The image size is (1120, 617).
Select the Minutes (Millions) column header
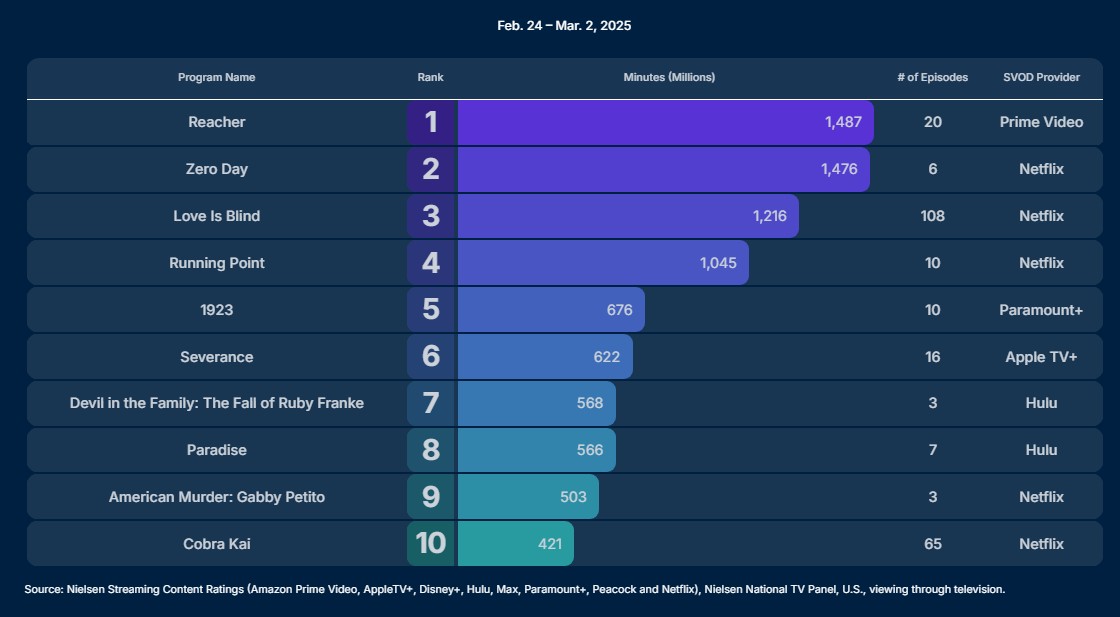669,77
